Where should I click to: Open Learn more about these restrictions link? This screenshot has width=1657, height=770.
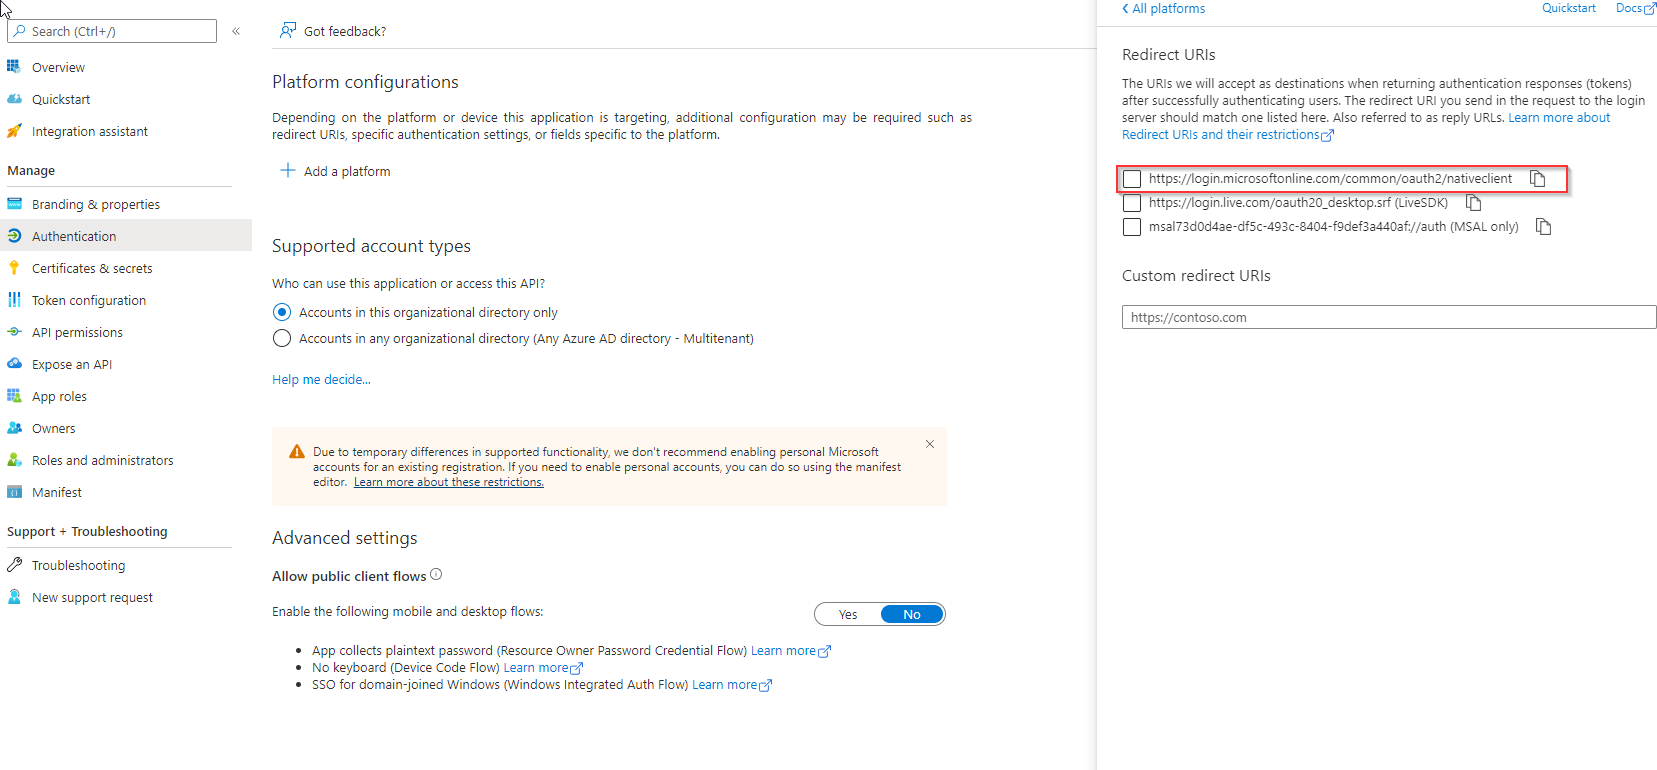[x=448, y=482]
